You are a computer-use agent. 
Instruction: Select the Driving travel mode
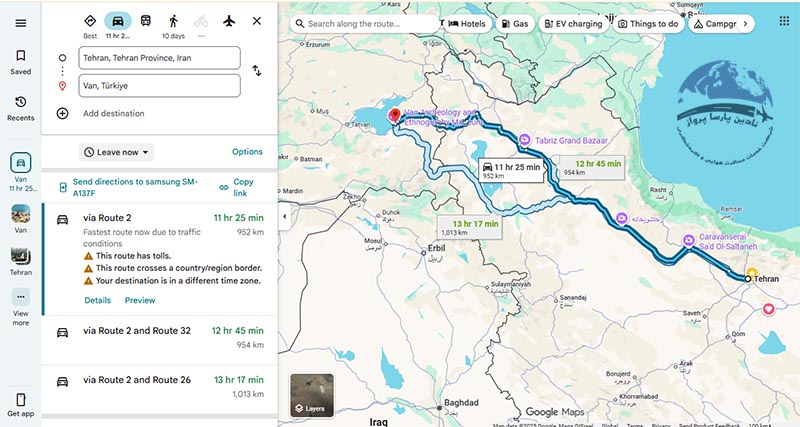[x=118, y=21]
